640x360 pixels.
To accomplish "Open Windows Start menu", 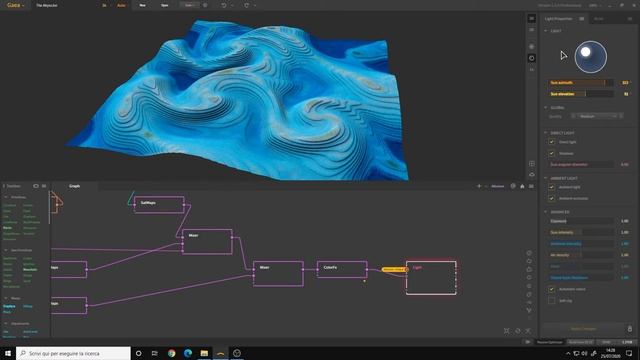I will pyautogui.click(x=8, y=353).
